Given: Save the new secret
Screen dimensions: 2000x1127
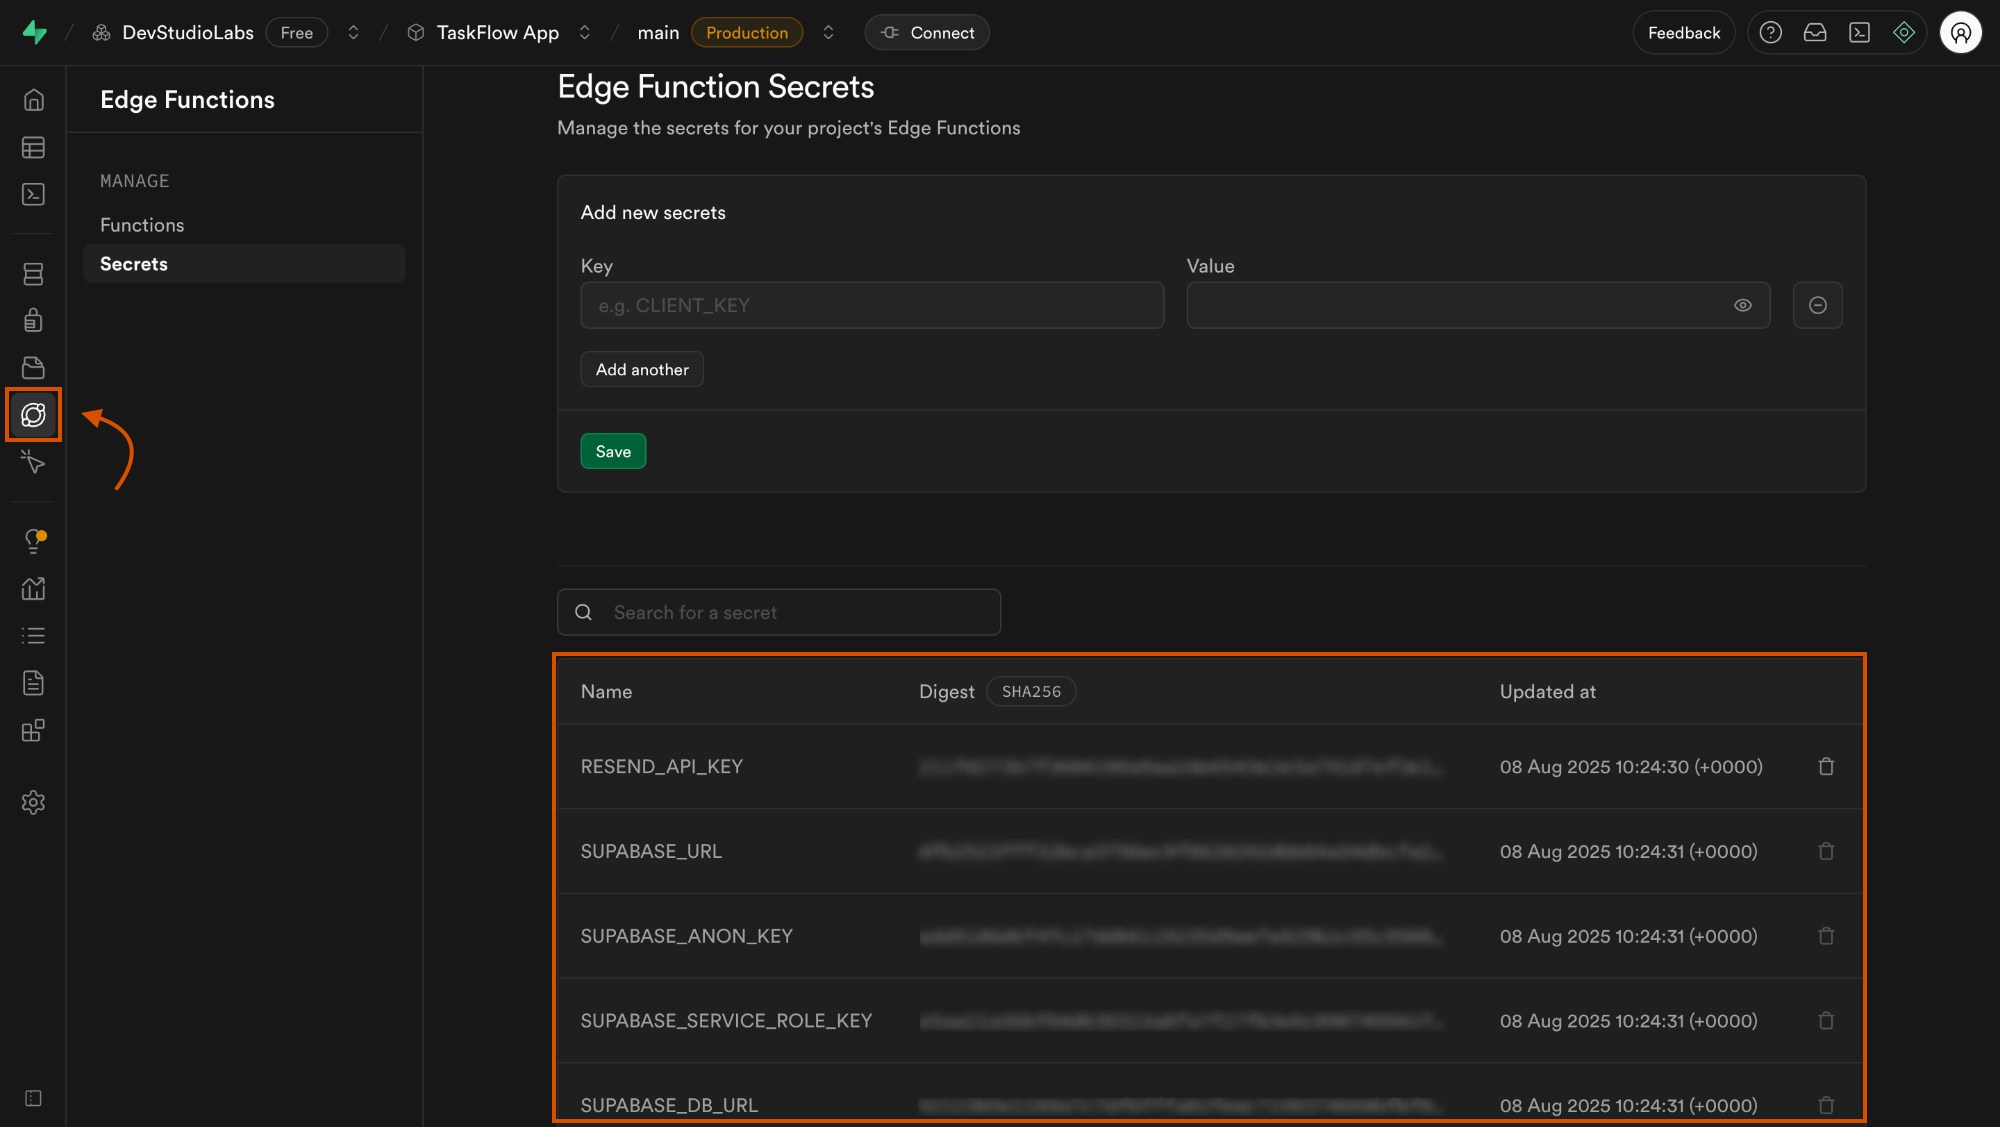Looking at the screenshot, I should [x=613, y=451].
